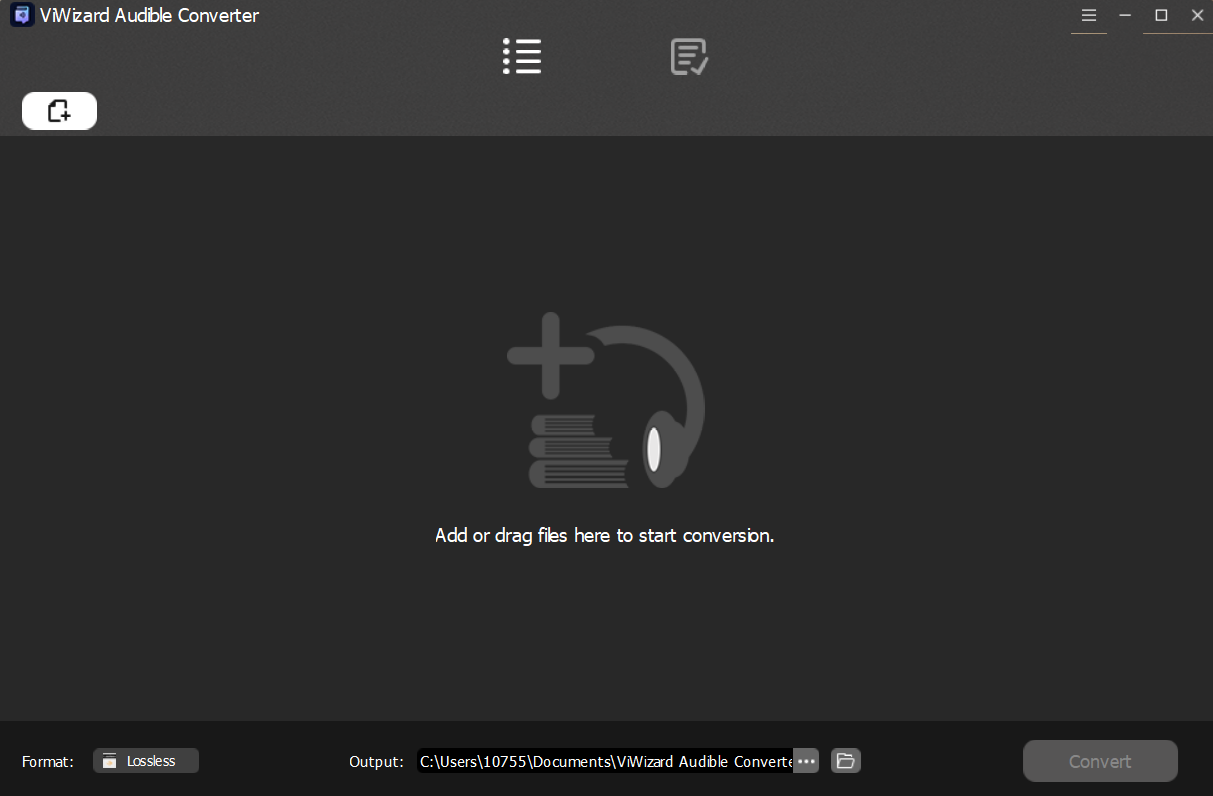Viewport: 1213px width, 796px height.
Task: Open the hamburger menu in title bar
Action: pyautogui.click(x=1089, y=16)
